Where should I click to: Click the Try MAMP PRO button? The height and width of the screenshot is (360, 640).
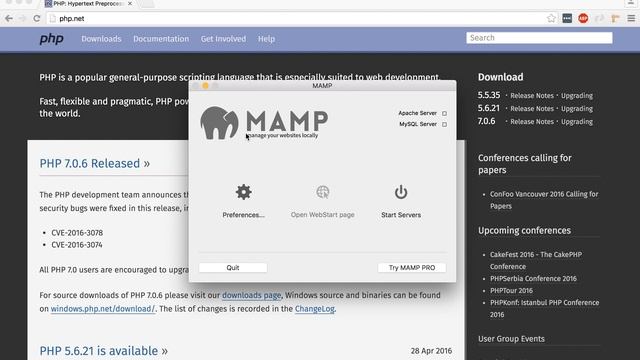pos(412,268)
